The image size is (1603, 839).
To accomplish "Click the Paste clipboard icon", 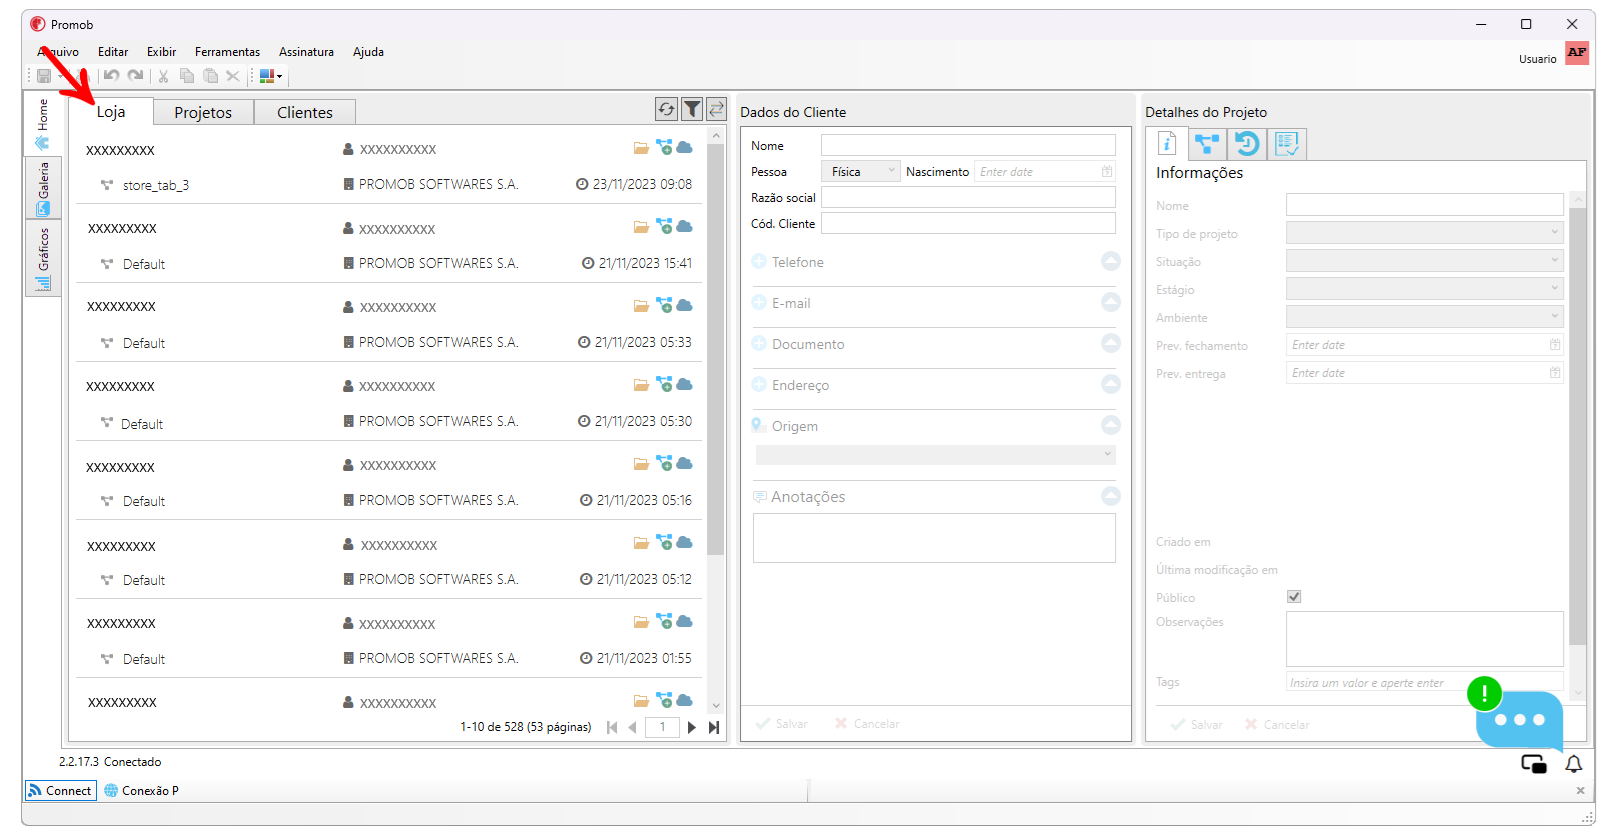I will point(210,76).
